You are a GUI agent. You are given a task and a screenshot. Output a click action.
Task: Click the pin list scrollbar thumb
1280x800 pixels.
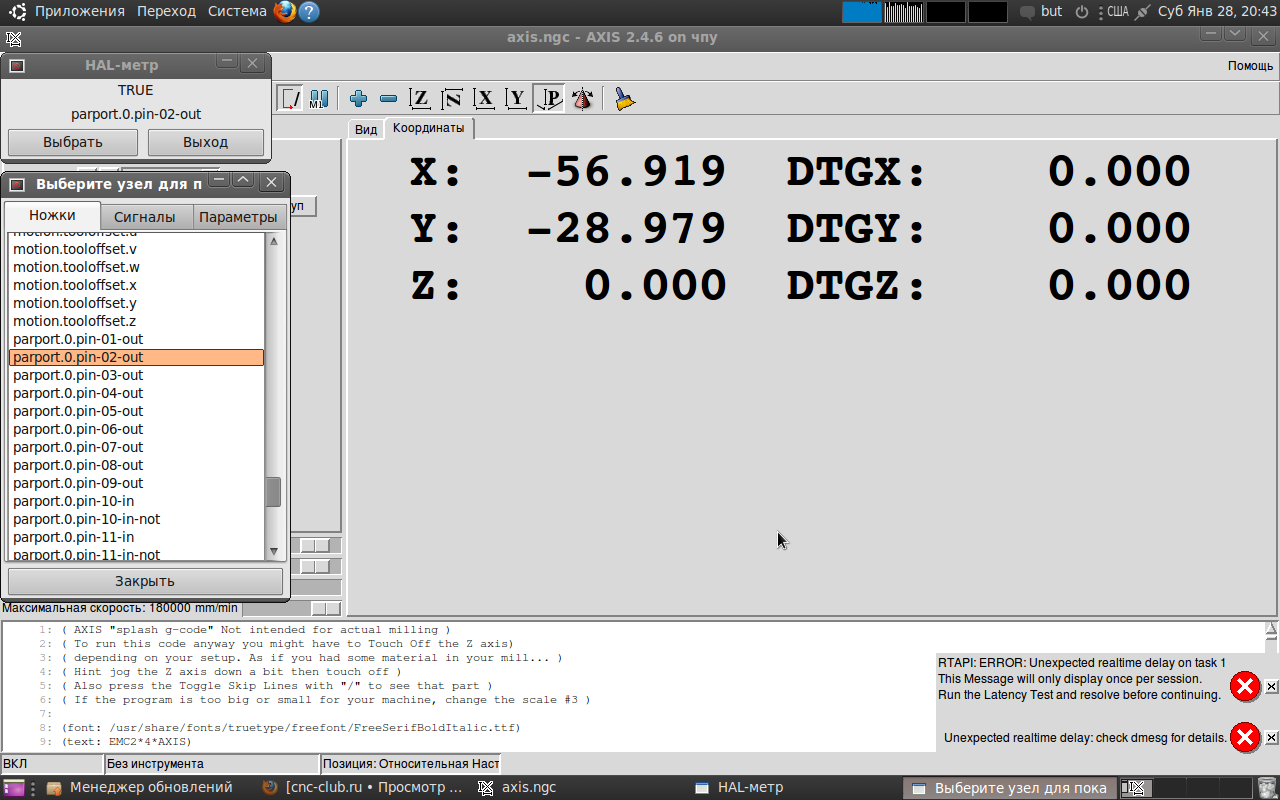(274, 492)
